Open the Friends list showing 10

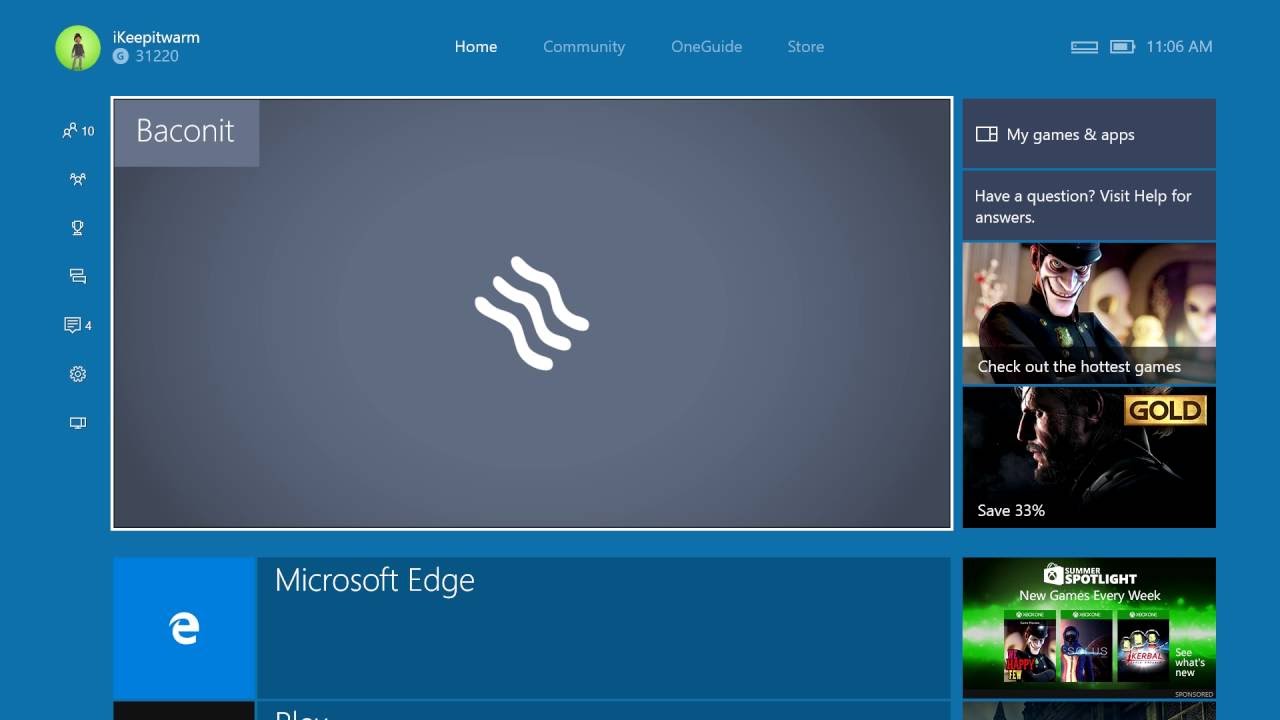78,130
